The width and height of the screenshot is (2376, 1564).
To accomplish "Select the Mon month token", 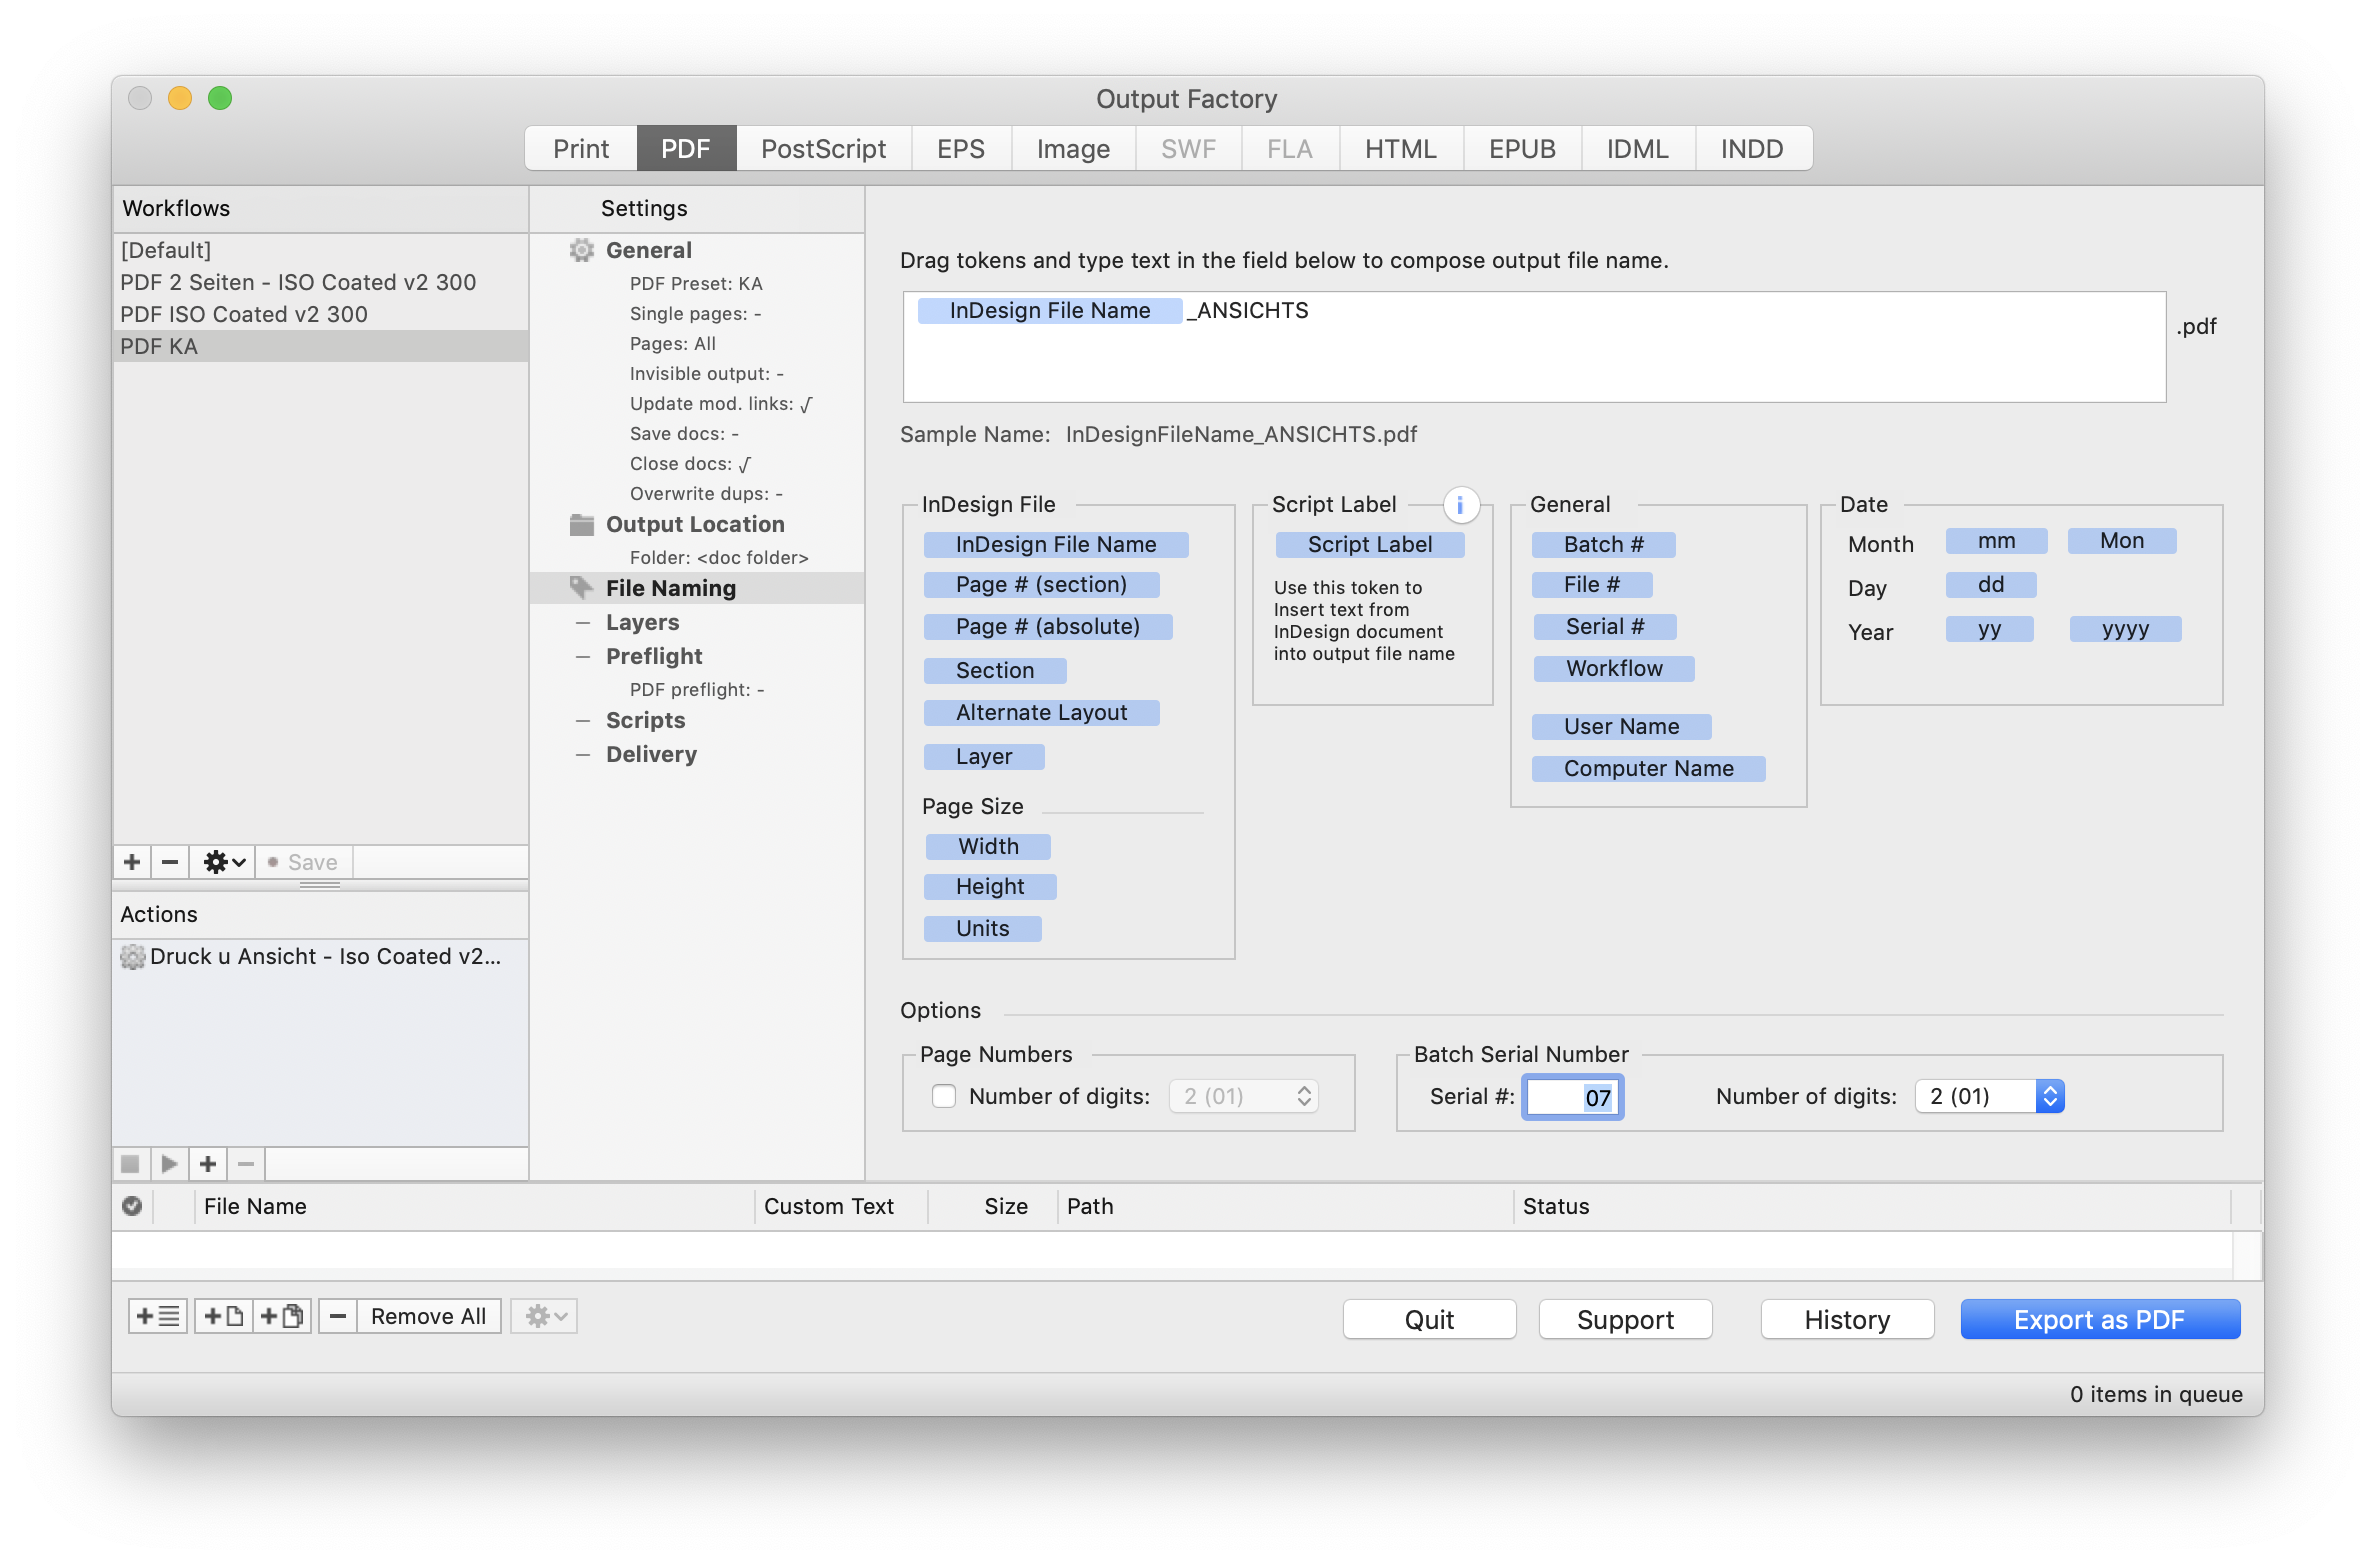I will click(2121, 540).
